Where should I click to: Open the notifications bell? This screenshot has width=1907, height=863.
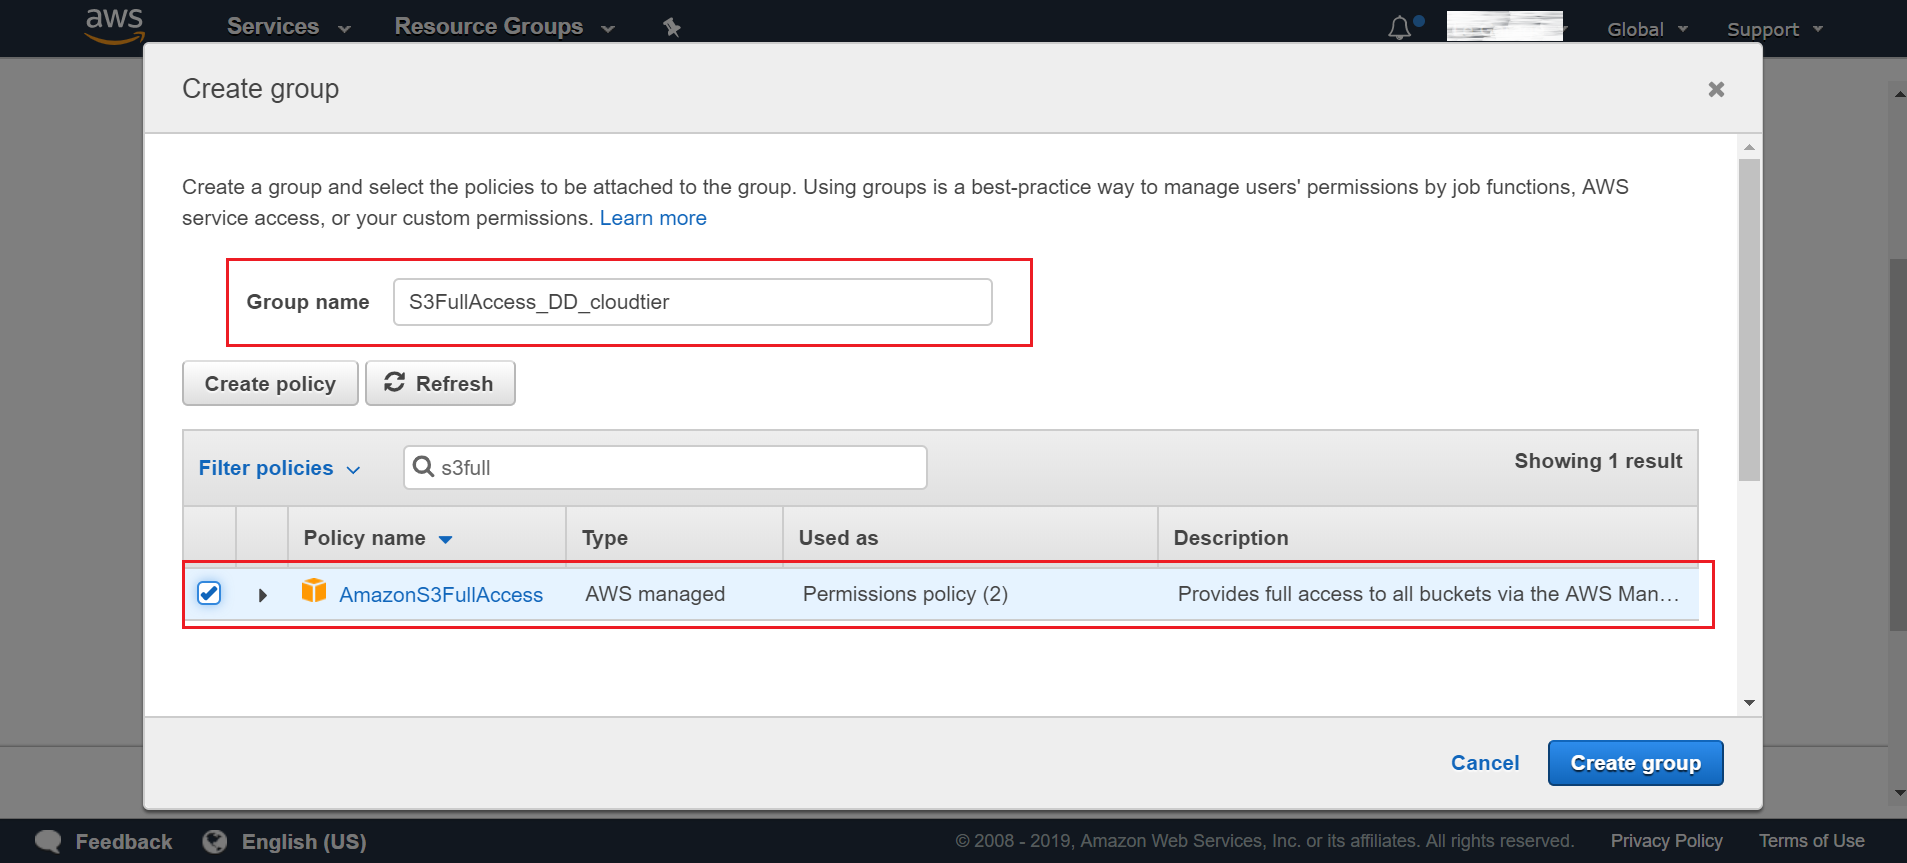point(1400,28)
